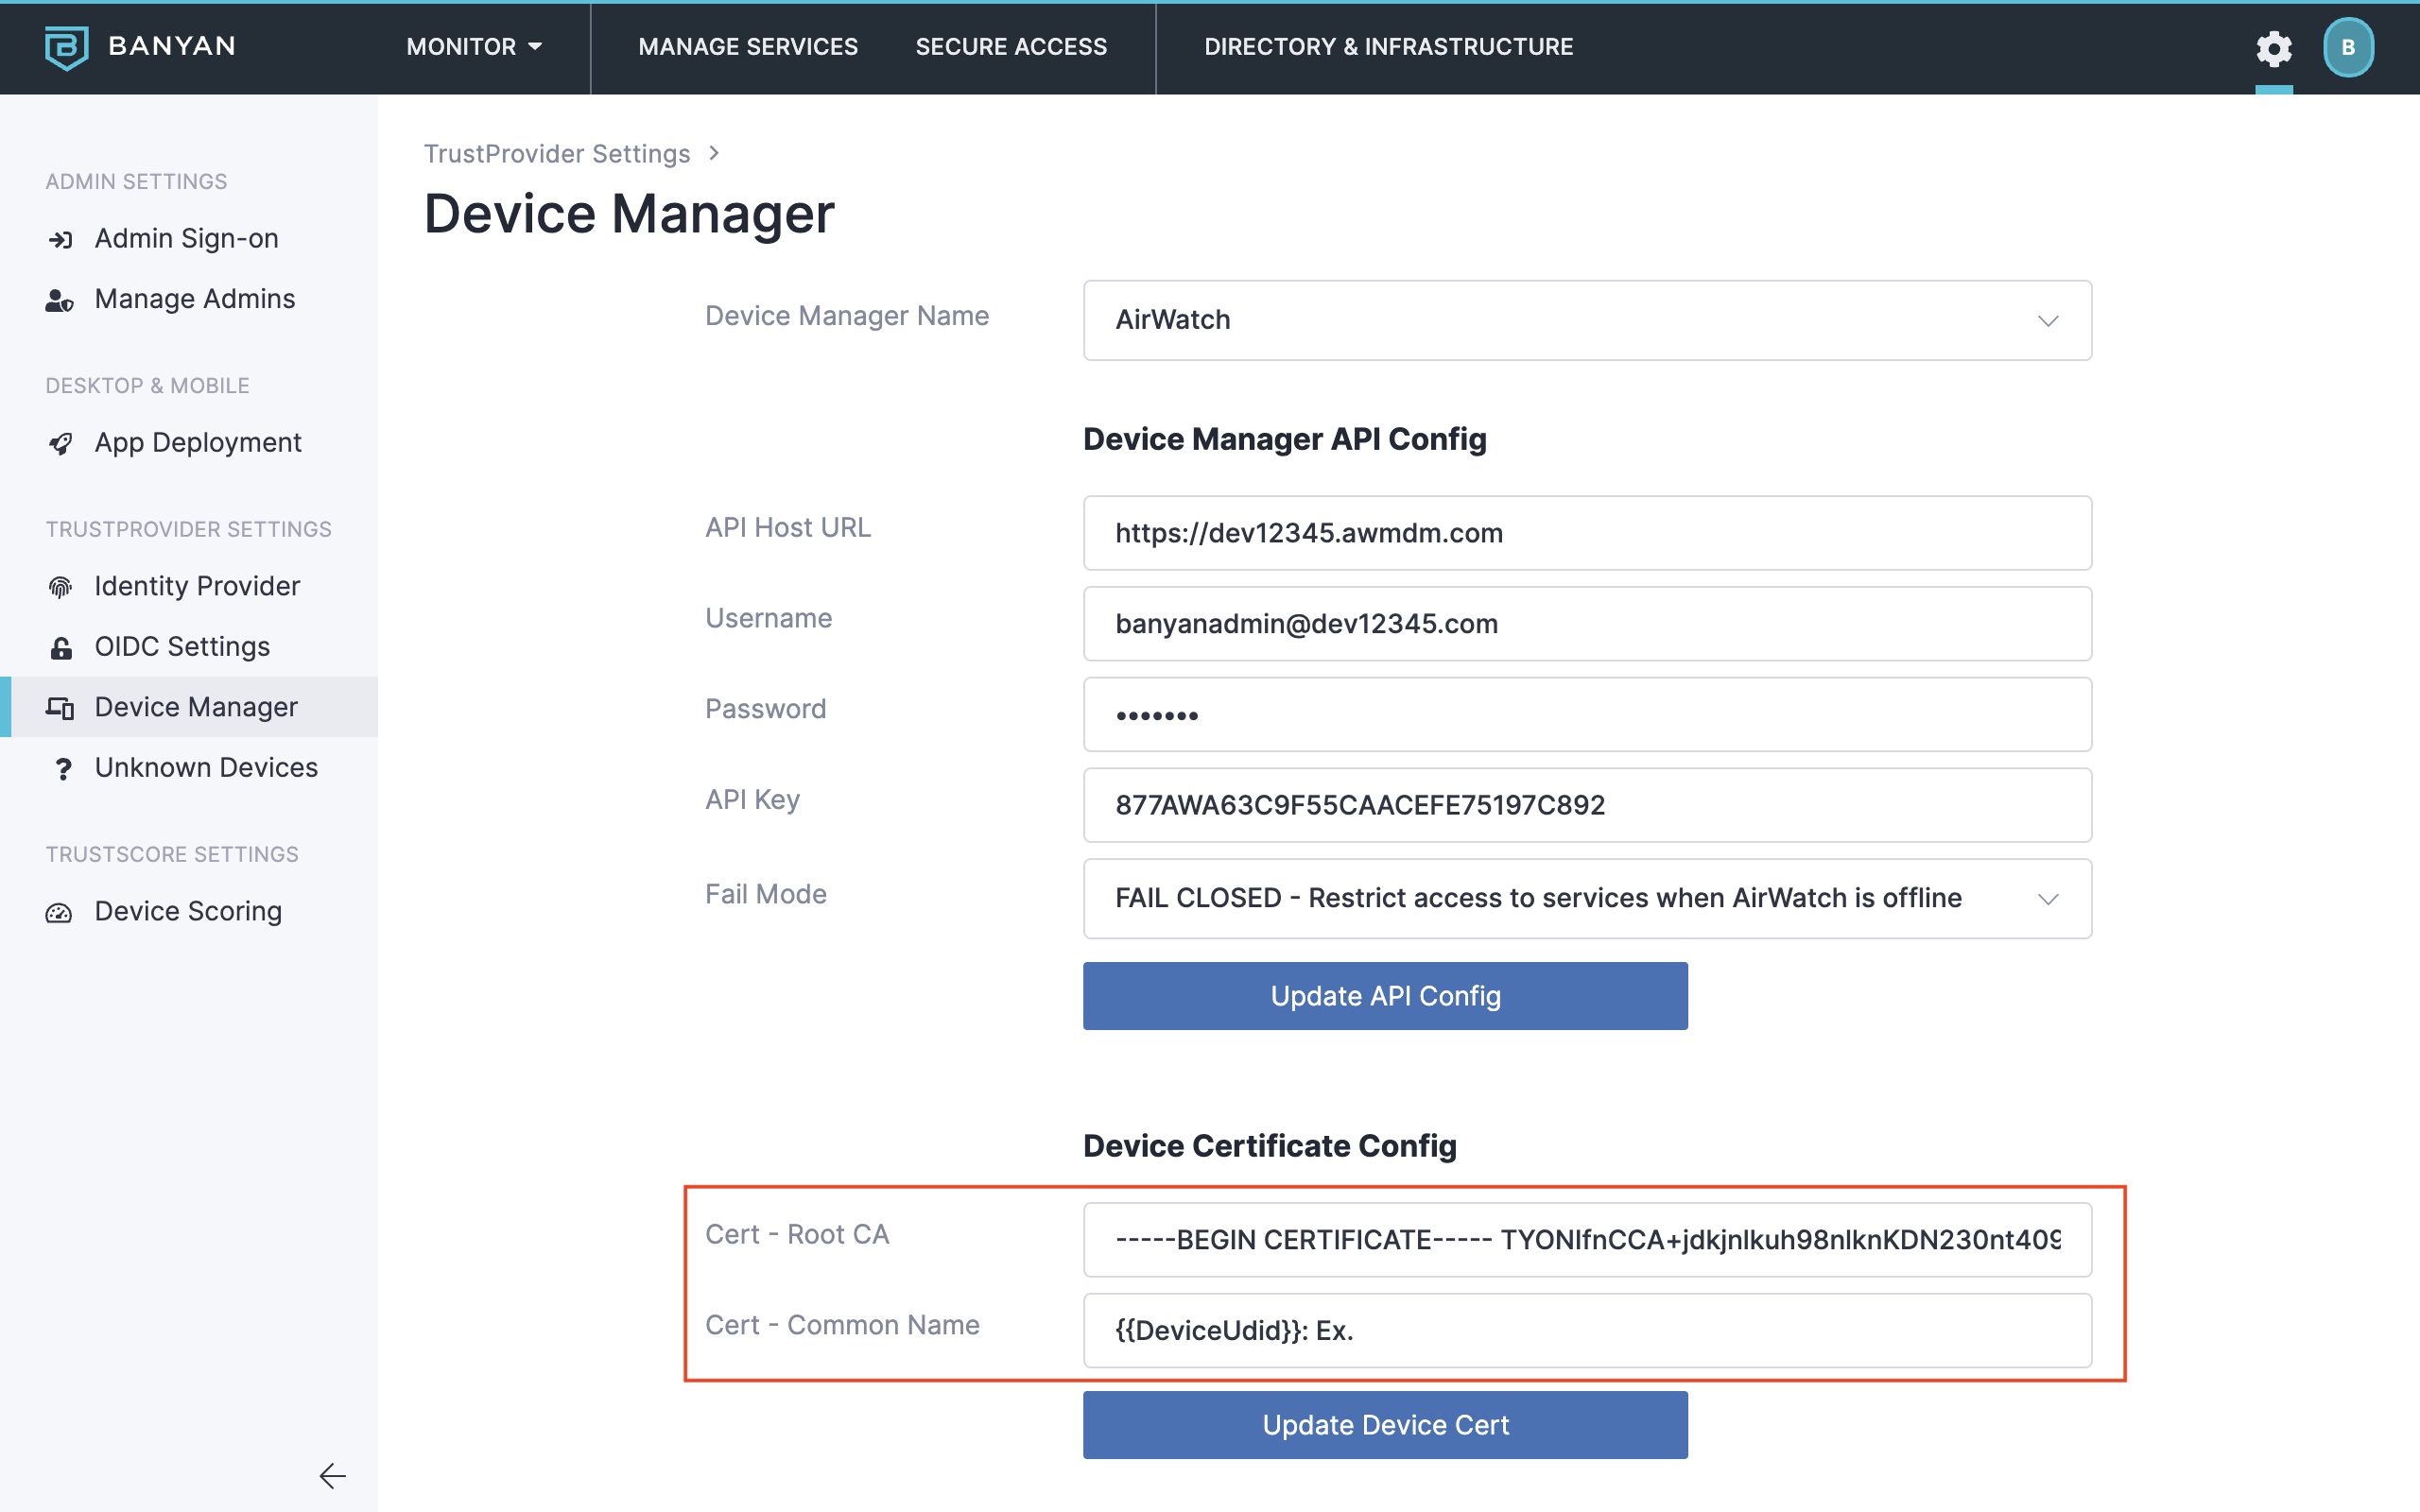Open OIDC Settings in the sidebar
2420x1512 pixels.
[182, 647]
